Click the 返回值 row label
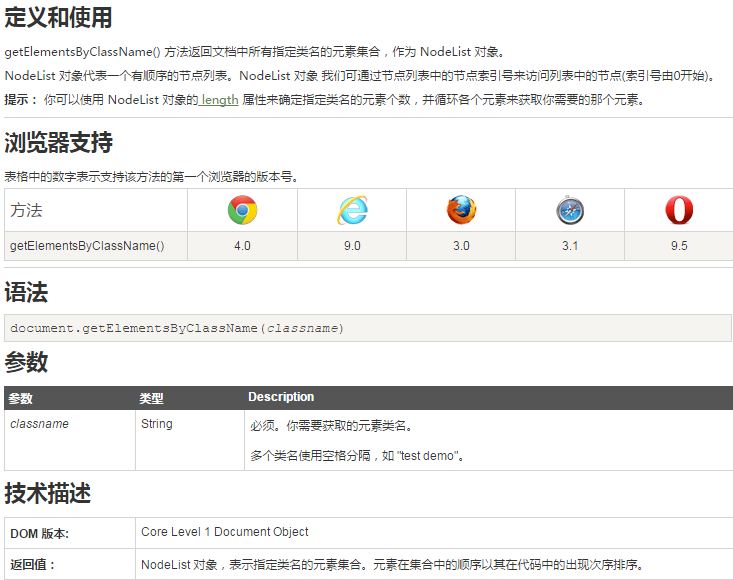The height and width of the screenshot is (580, 733). coord(33,565)
